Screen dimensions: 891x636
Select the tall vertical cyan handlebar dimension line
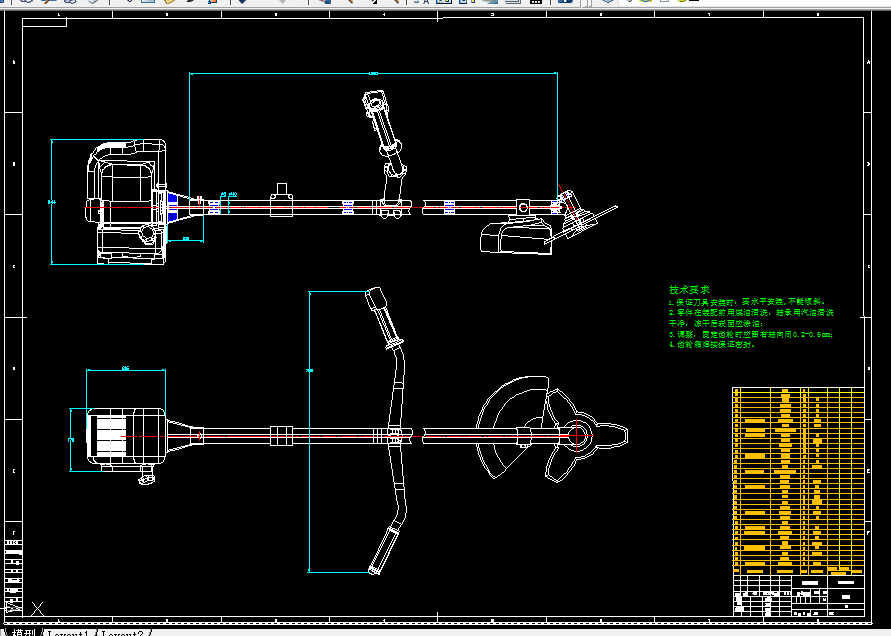pos(309,432)
